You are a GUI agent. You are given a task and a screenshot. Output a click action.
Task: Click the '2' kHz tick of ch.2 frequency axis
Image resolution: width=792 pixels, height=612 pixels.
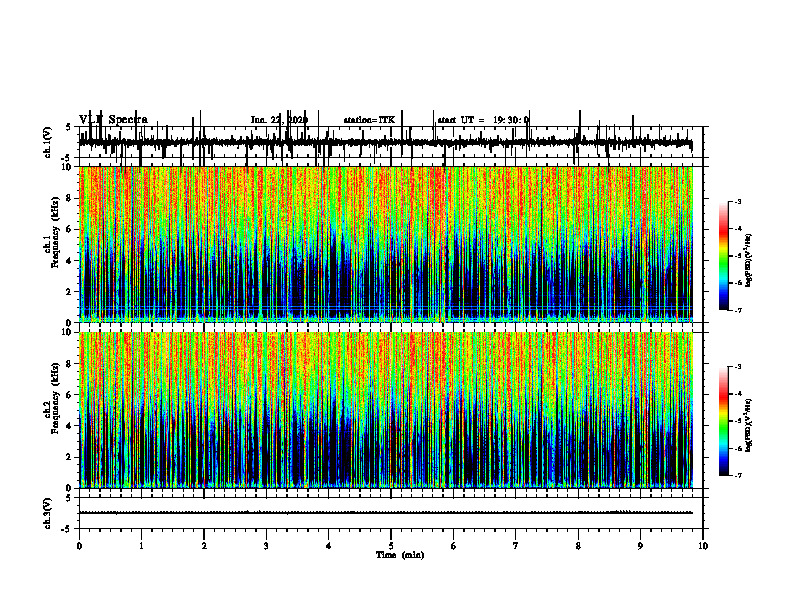coord(69,457)
